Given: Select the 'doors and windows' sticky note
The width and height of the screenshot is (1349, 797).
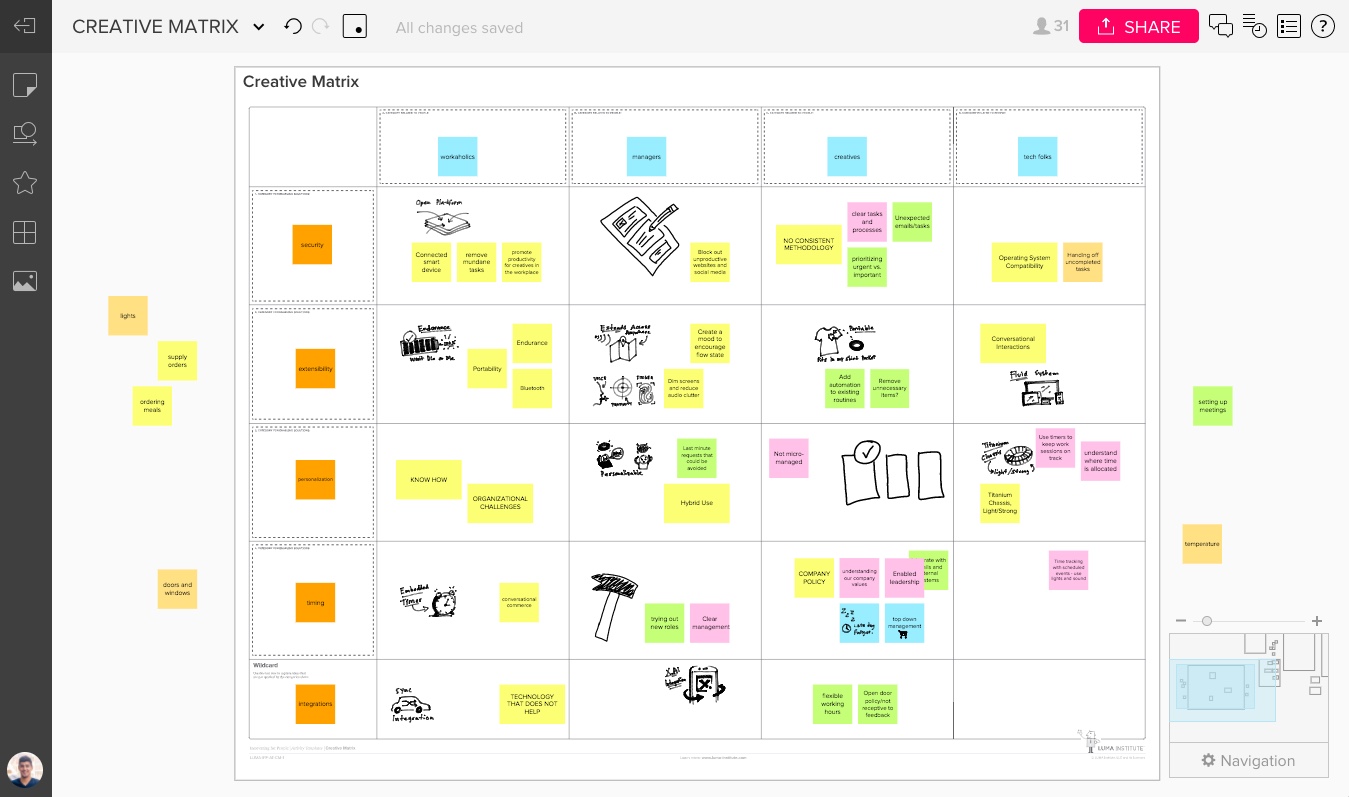Looking at the screenshot, I should point(177,589).
